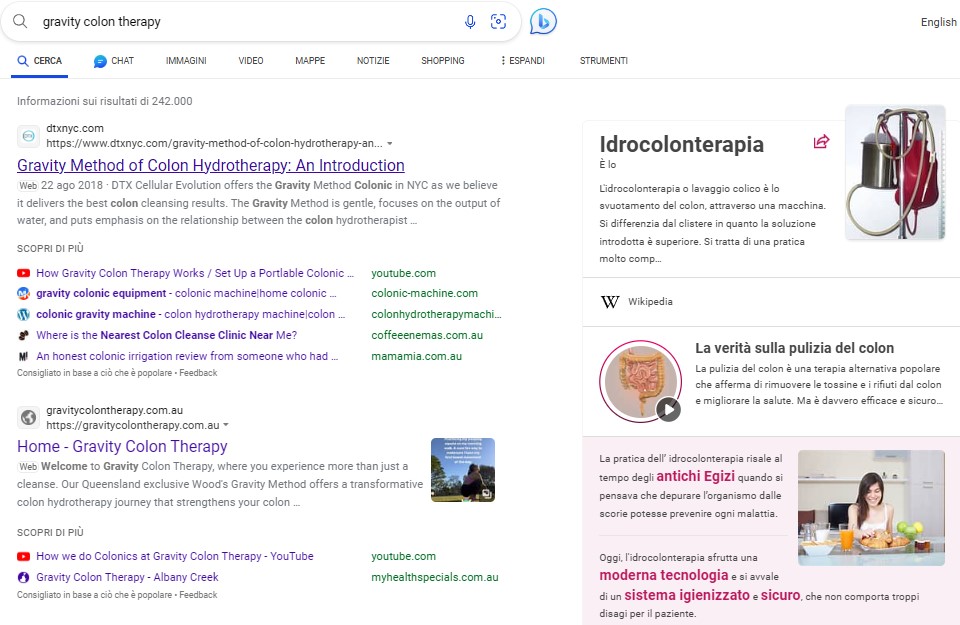Switch to the VIDEO tab
The image size is (960, 625).
[251, 61]
